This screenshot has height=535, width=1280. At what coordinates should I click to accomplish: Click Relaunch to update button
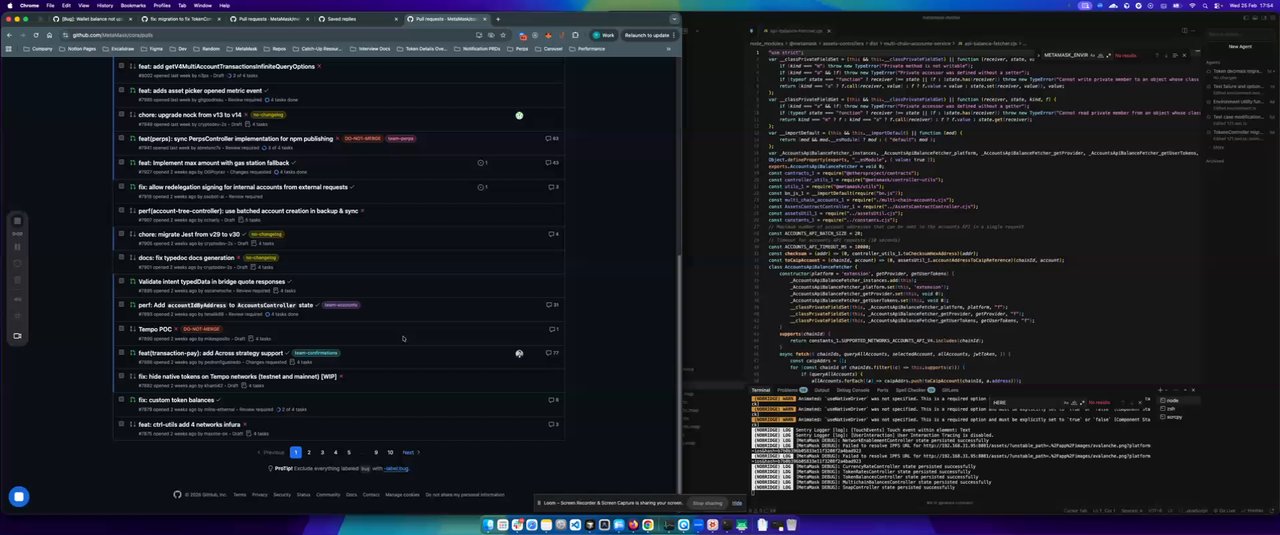pyautogui.click(x=647, y=35)
